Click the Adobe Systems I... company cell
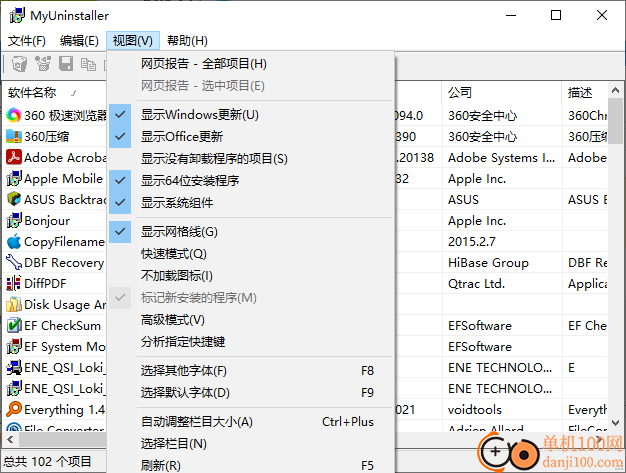Screen dimensions: 626x473 coord(501,158)
